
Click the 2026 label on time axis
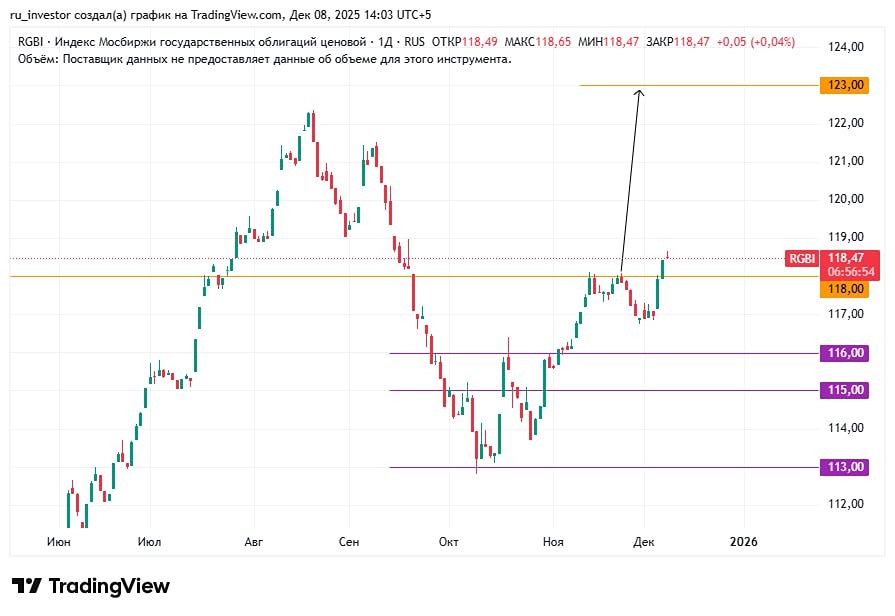(743, 541)
